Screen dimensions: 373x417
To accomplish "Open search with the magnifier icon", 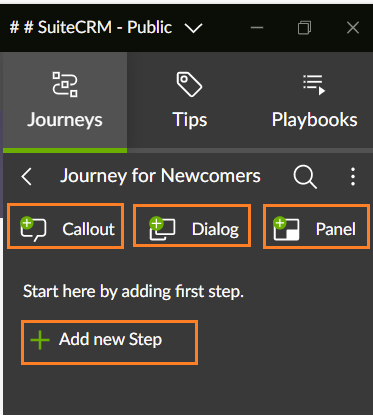I will pyautogui.click(x=305, y=177).
